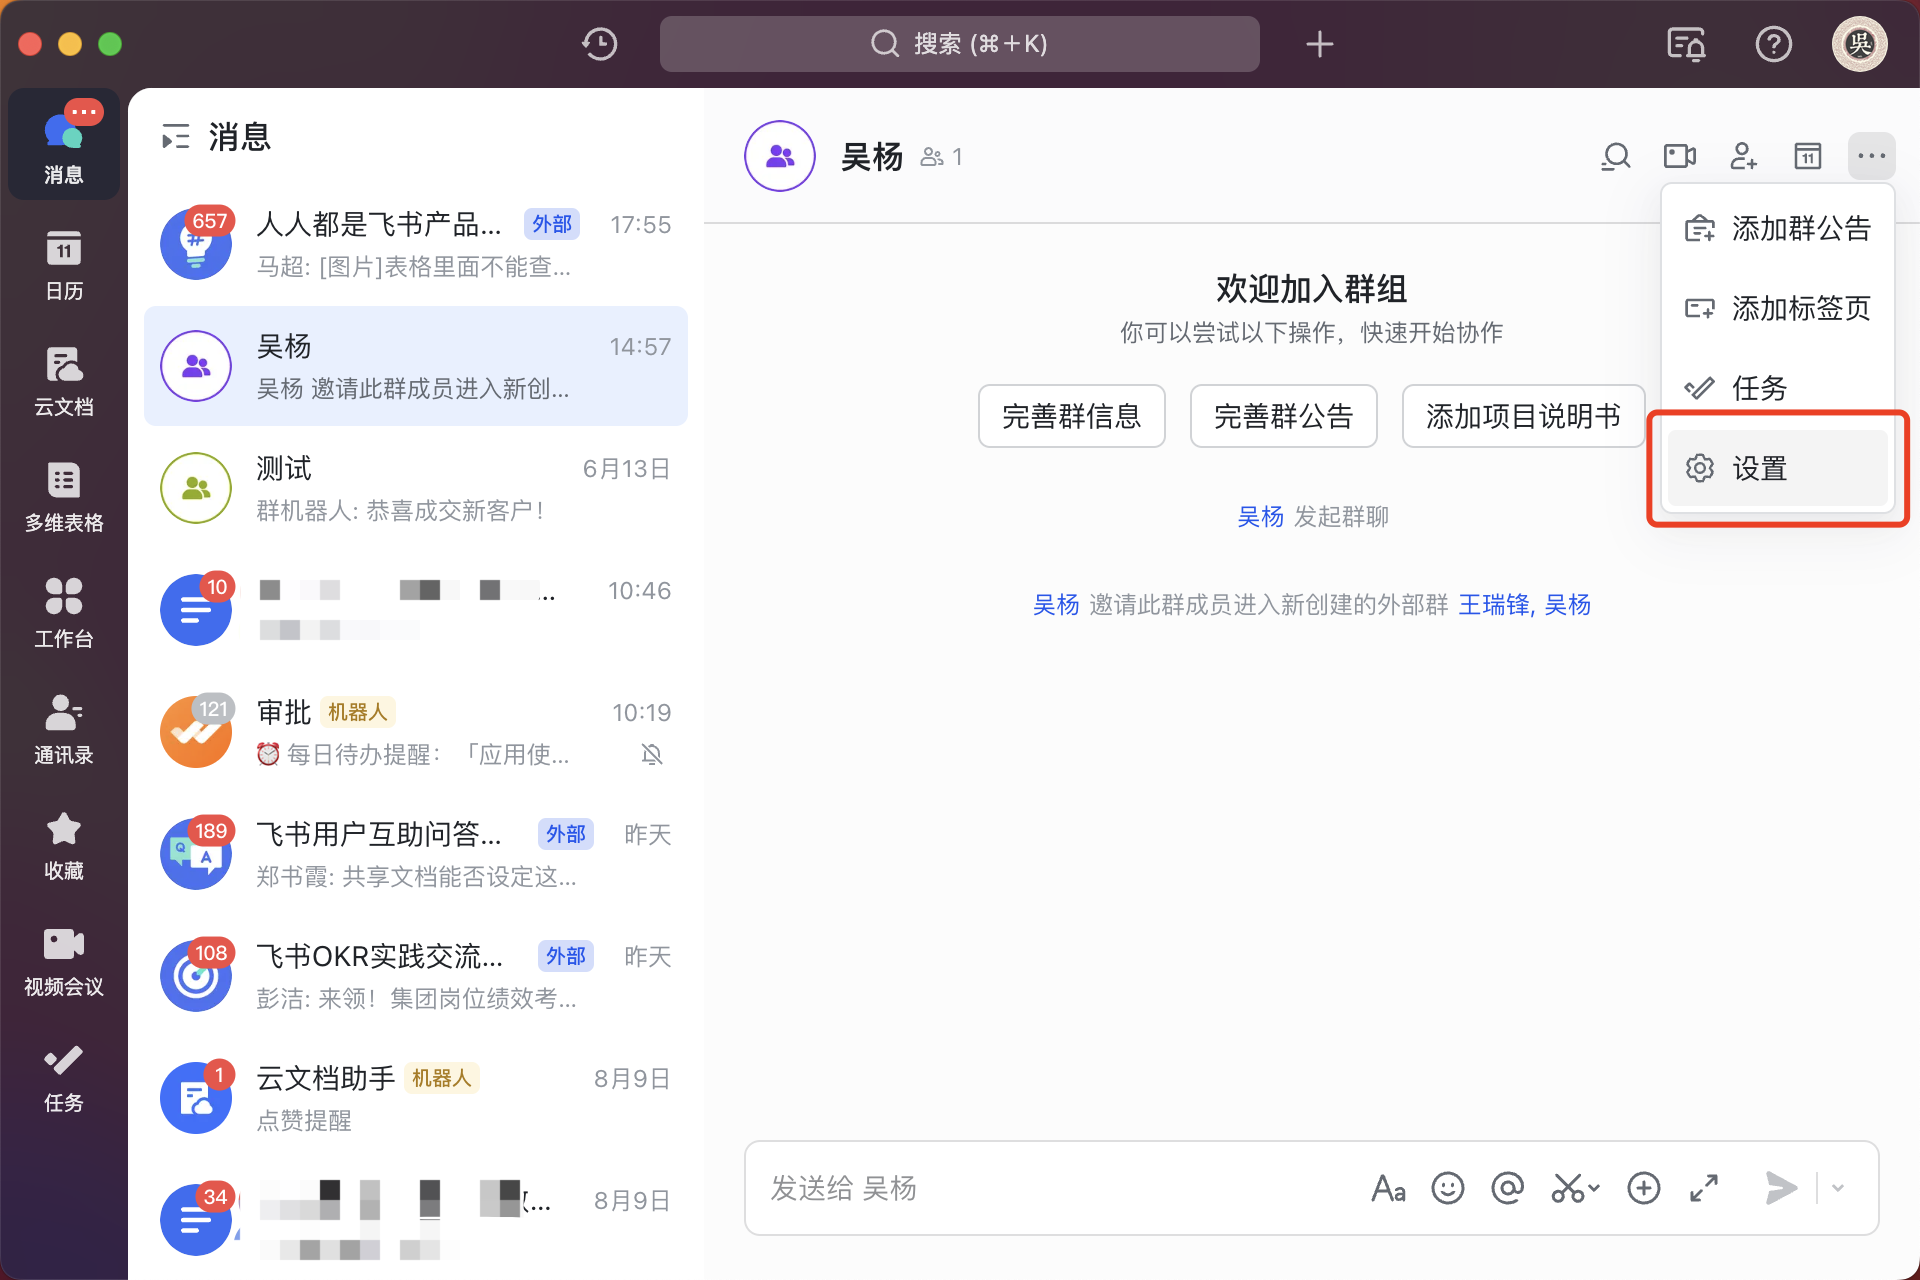Screen dimensions: 1920x1280
Task: Select 添加群公告 from the menu
Action: 1778,228
